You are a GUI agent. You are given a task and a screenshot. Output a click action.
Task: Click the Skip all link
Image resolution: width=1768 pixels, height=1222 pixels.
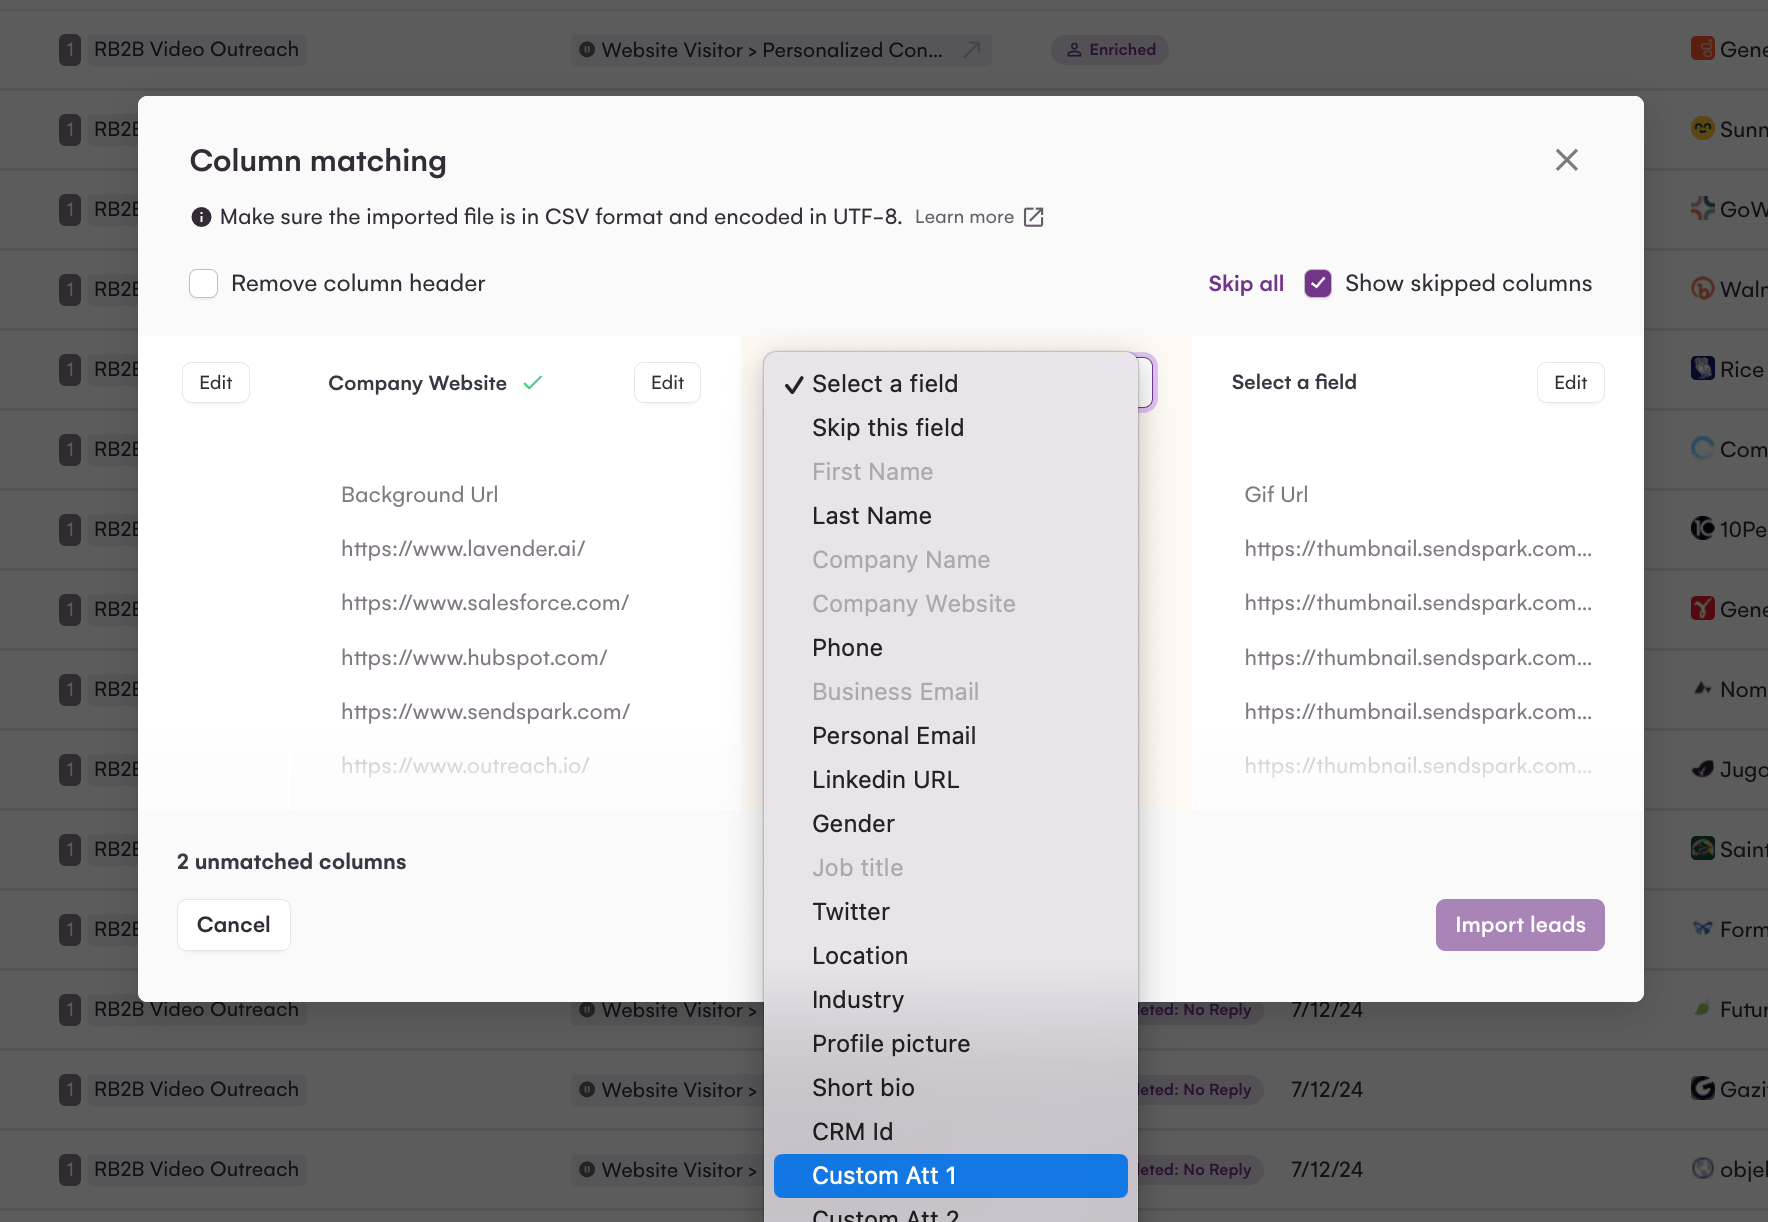coord(1246,284)
